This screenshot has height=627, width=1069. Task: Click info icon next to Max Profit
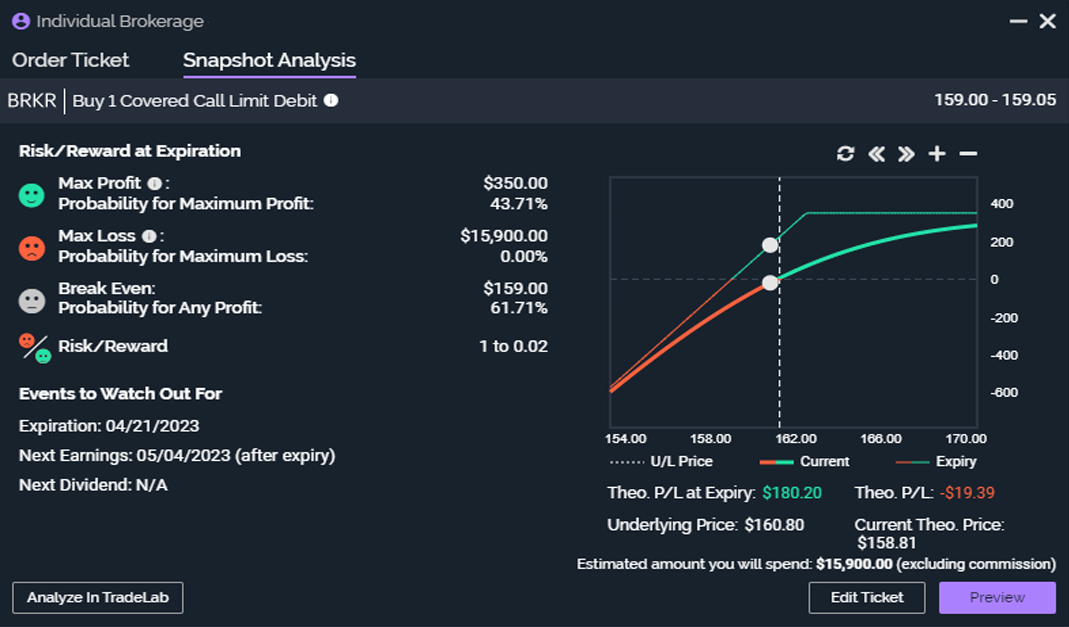tap(154, 184)
